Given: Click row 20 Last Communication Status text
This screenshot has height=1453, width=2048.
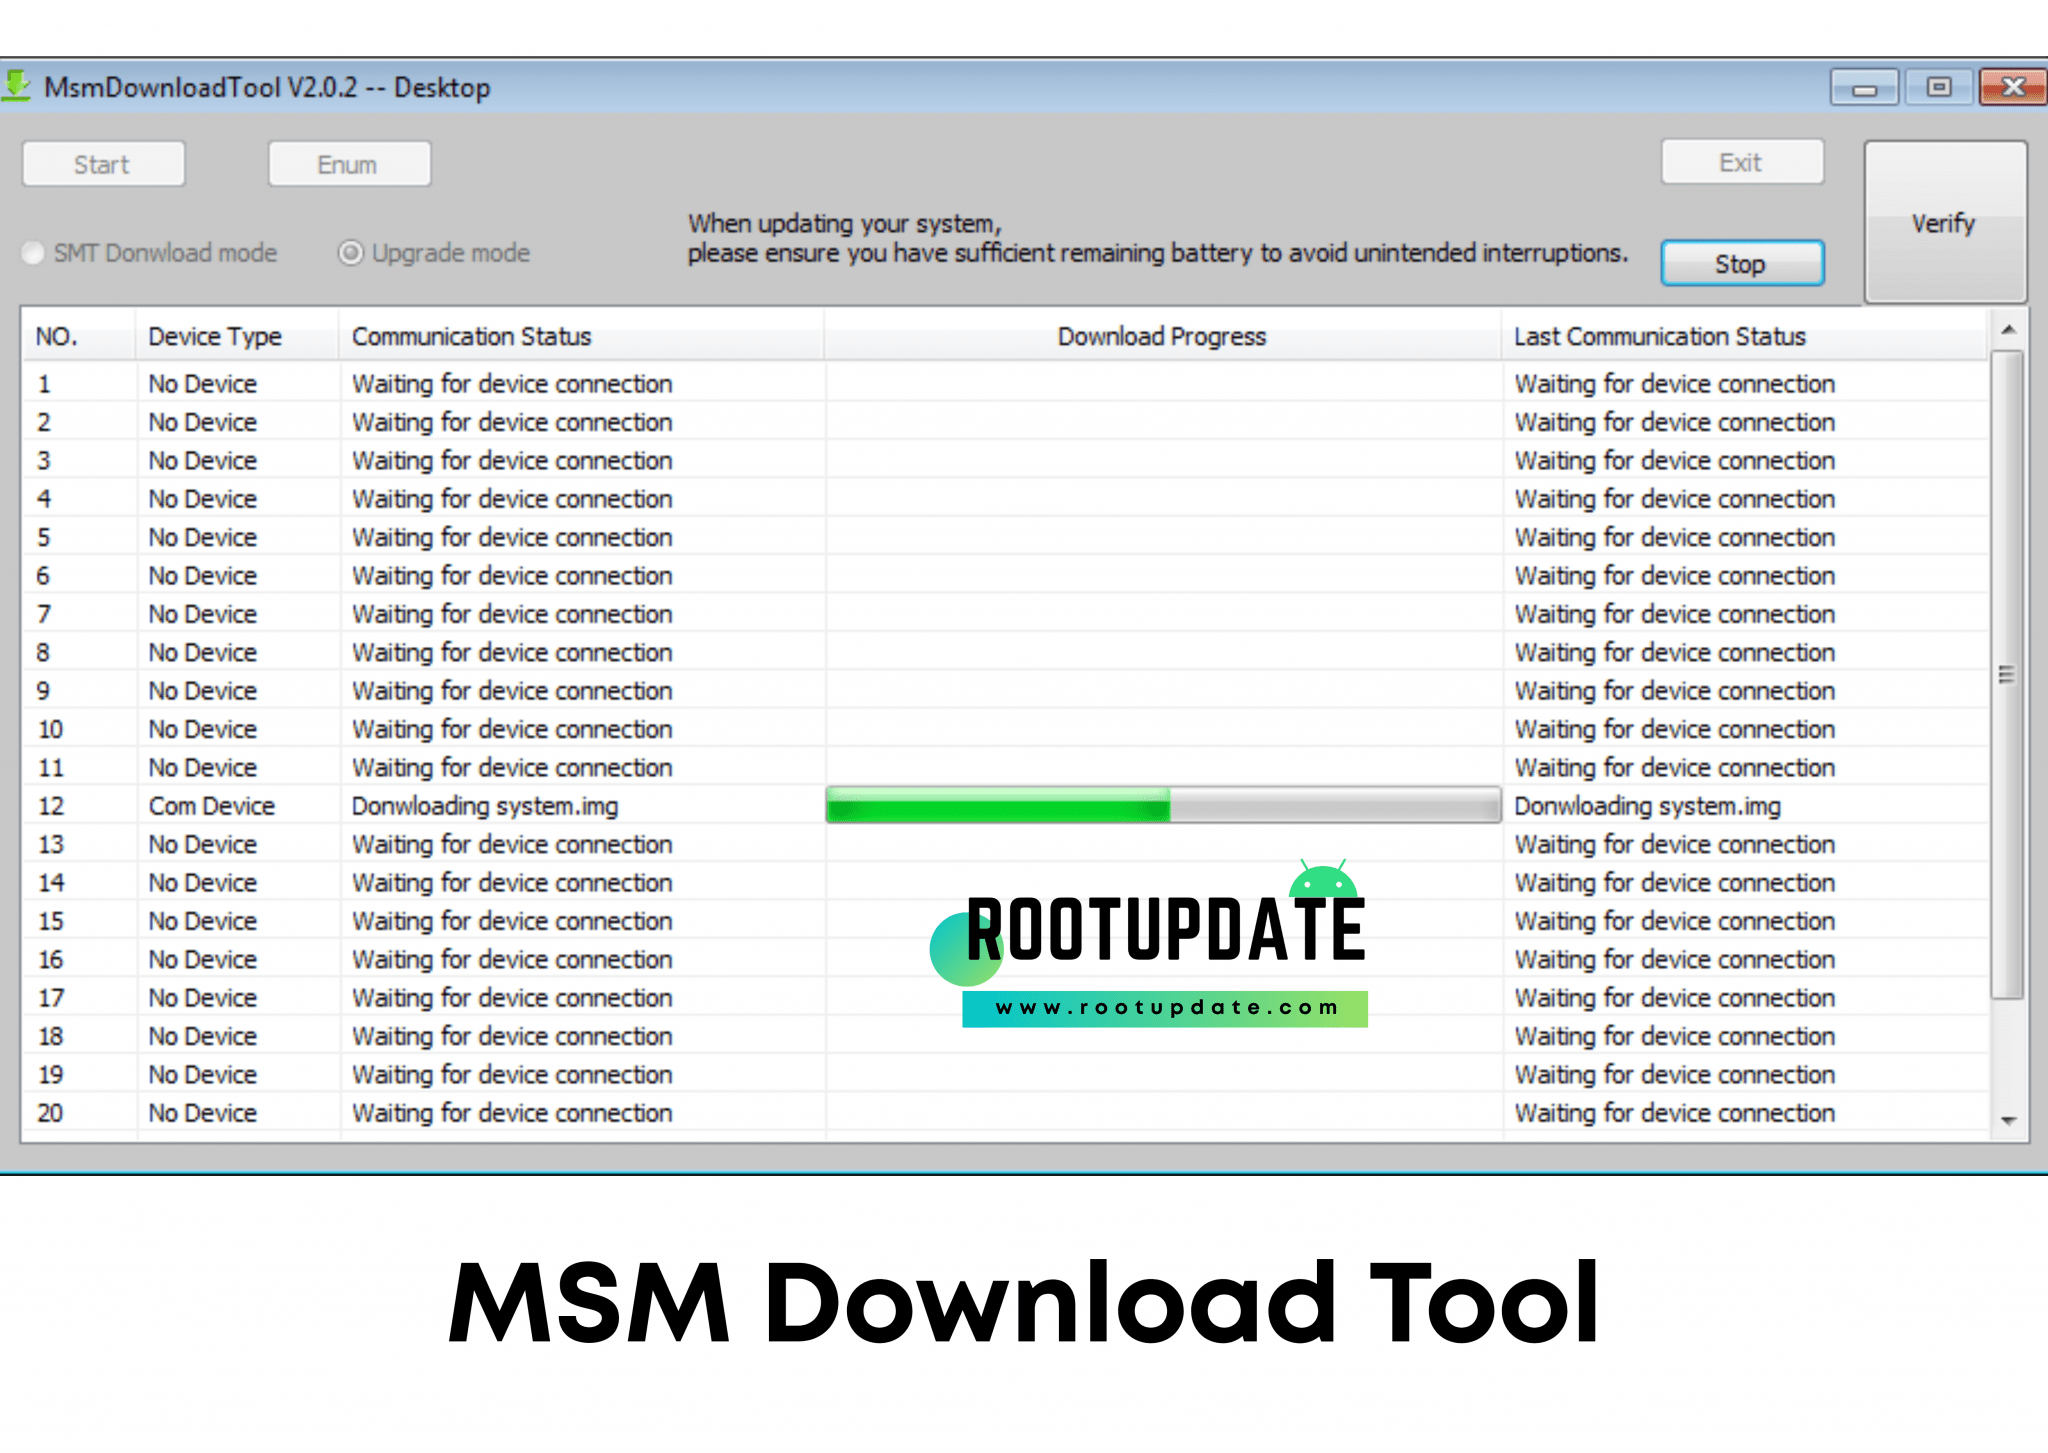Looking at the screenshot, I should [1675, 1113].
